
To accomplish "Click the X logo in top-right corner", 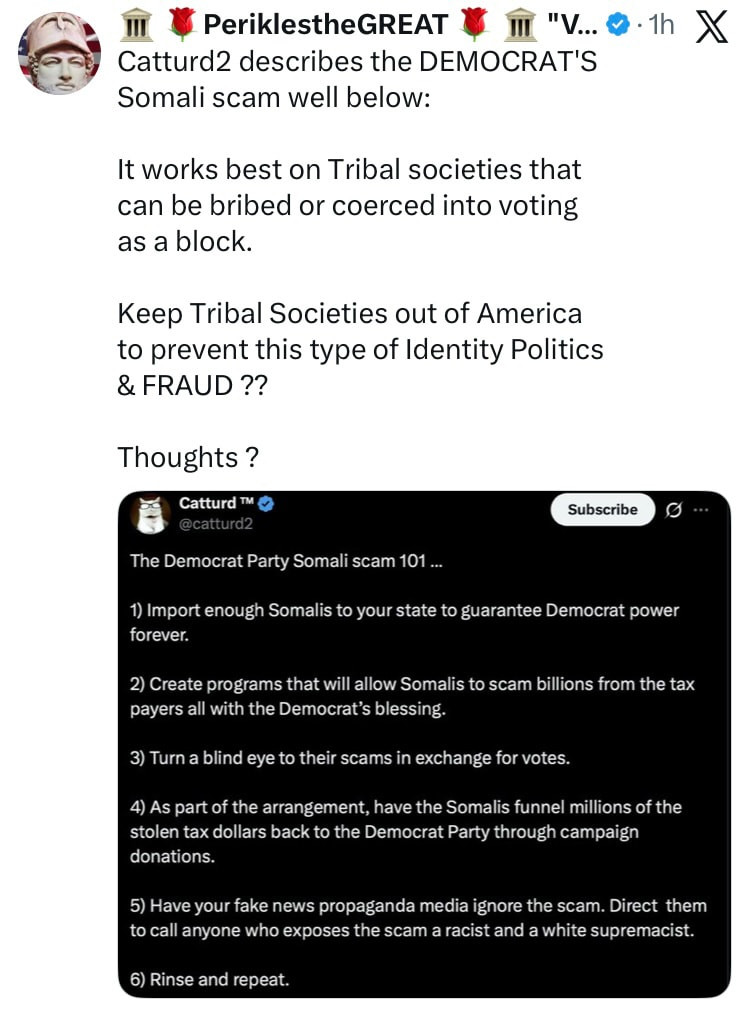I will (711, 27).
